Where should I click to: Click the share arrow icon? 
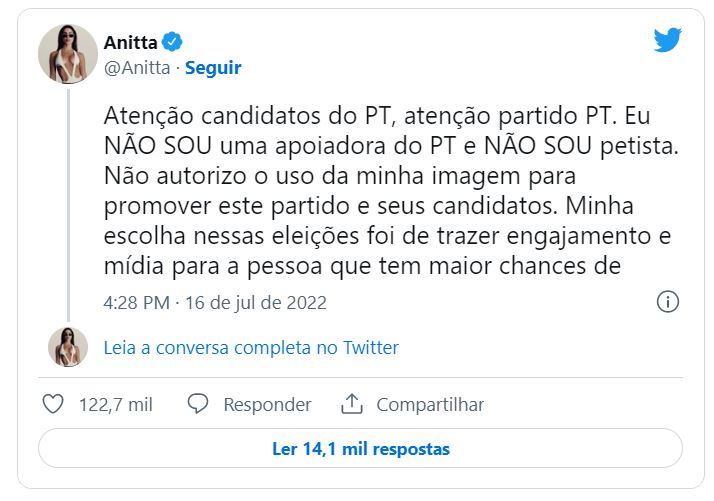point(351,404)
